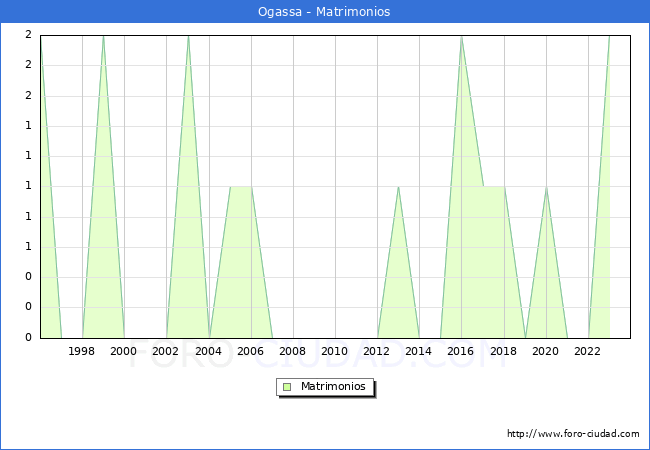Click the 2012 x-axis label

tap(377, 351)
